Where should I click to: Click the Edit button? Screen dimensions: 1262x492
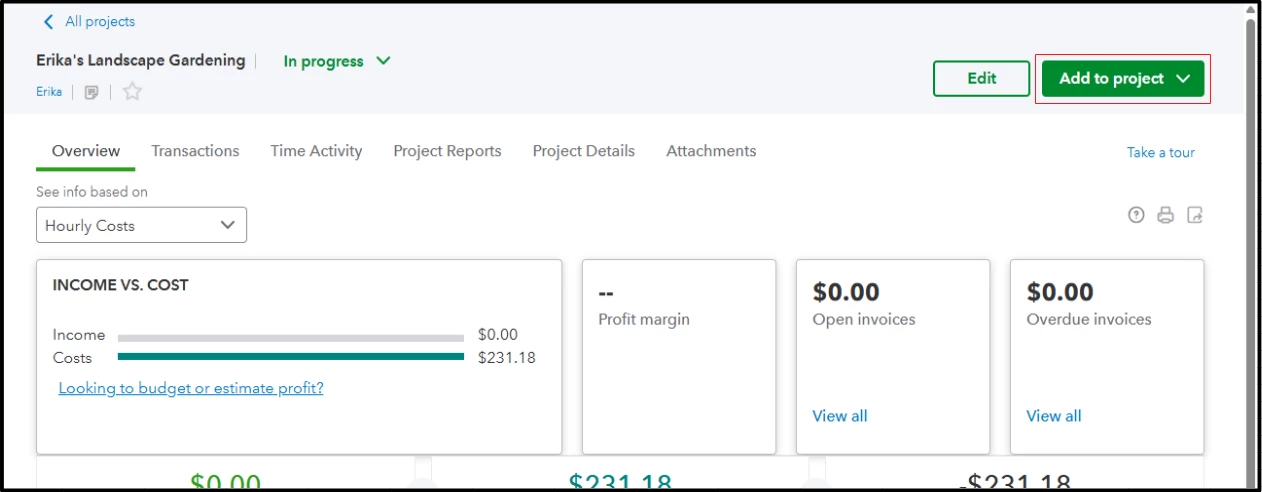pos(981,79)
